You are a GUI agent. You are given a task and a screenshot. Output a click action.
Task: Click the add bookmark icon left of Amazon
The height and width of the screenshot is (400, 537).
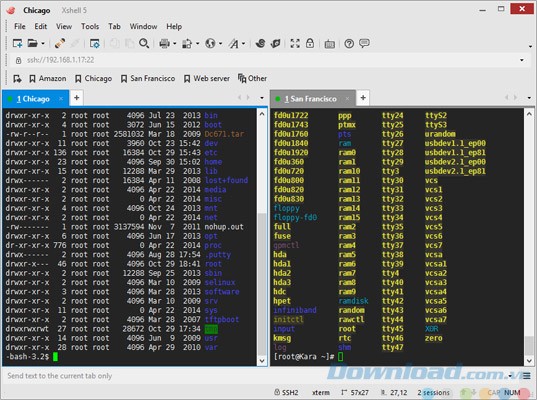pos(17,79)
